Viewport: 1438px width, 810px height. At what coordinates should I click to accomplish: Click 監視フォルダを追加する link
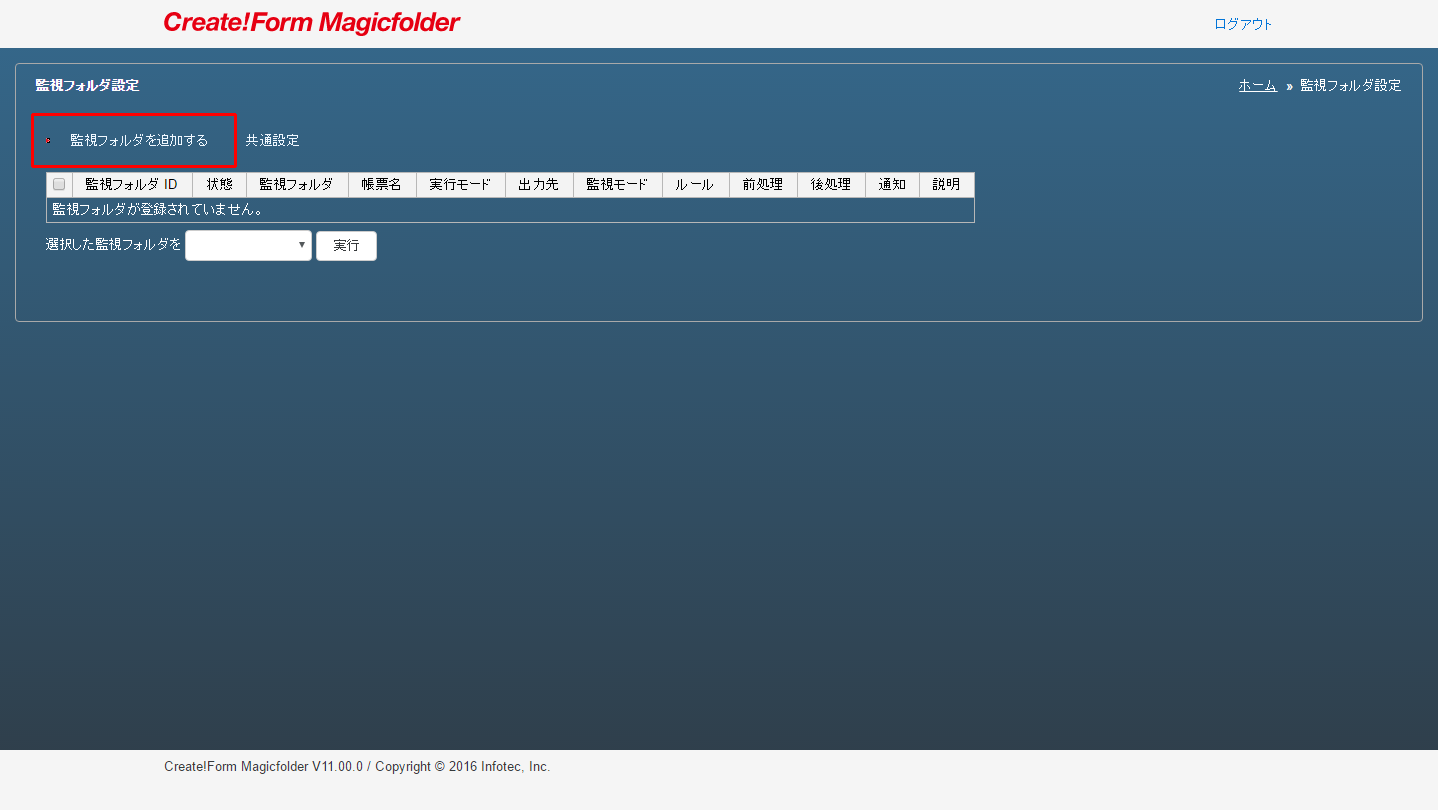coord(139,140)
